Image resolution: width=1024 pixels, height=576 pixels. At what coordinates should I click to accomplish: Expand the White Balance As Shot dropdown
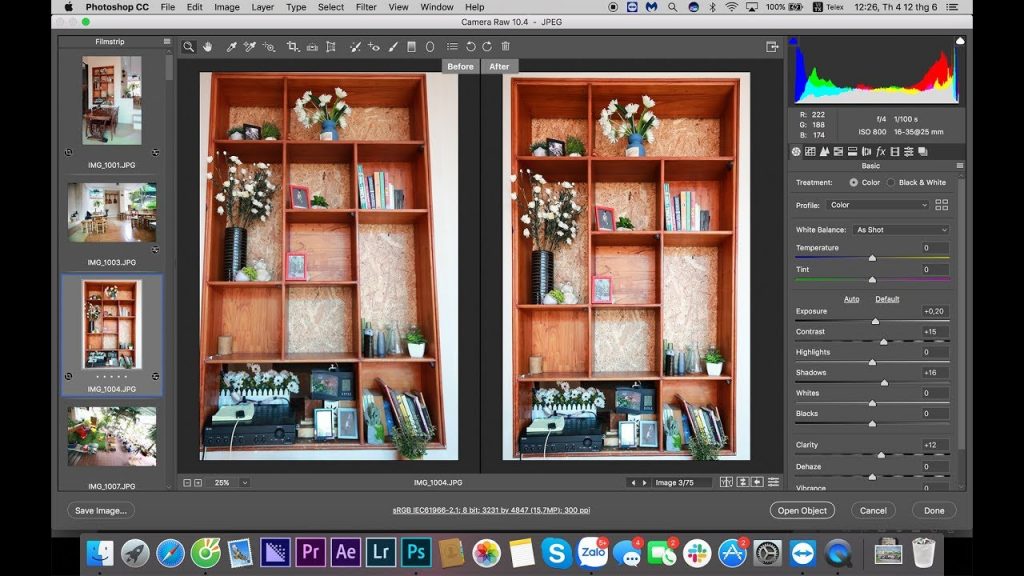pyautogui.click(x=901, y=230)
